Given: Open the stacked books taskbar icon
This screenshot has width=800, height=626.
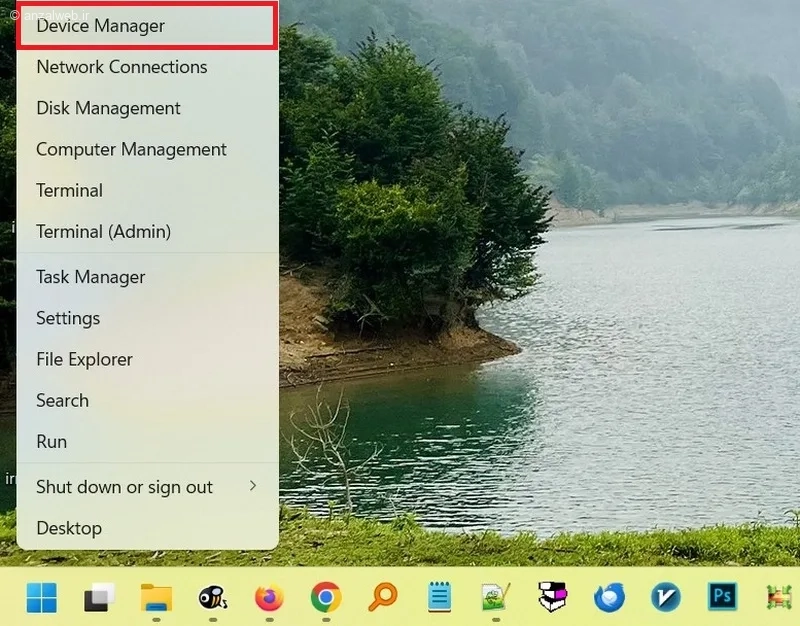Looking at the screenshot, I should tap(553, 596).
